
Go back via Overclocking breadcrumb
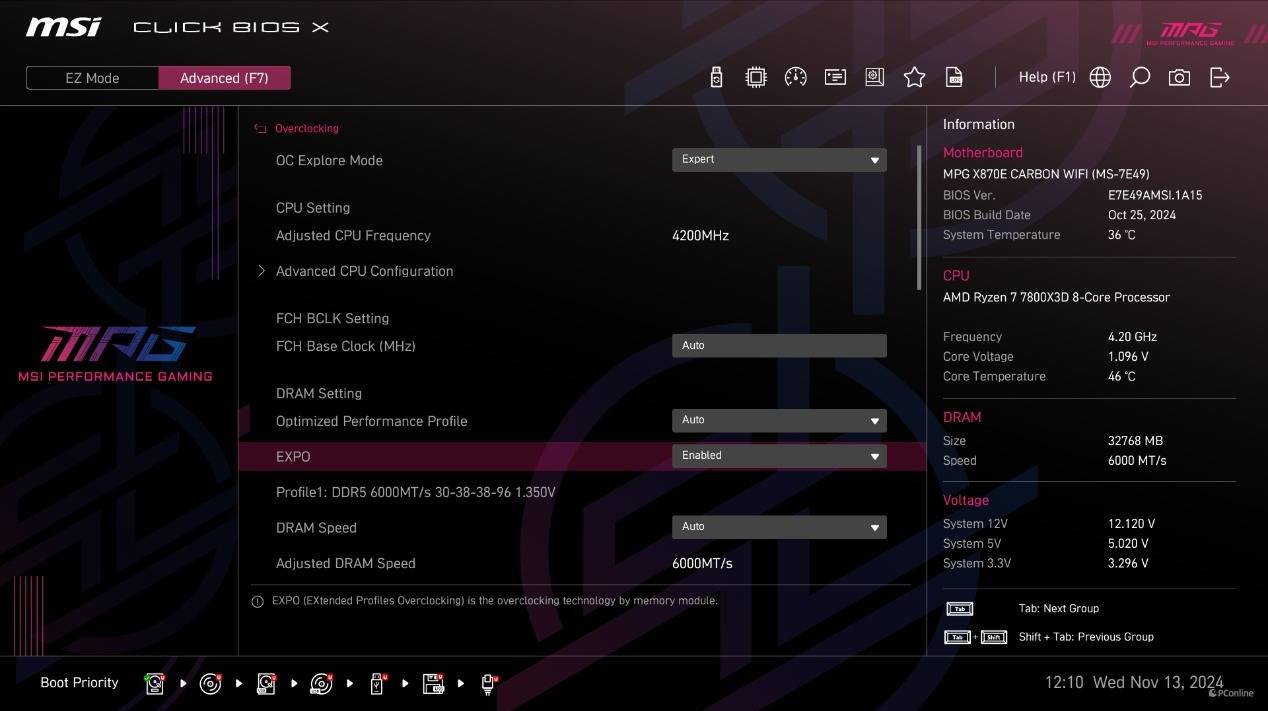tap(306, 129)
